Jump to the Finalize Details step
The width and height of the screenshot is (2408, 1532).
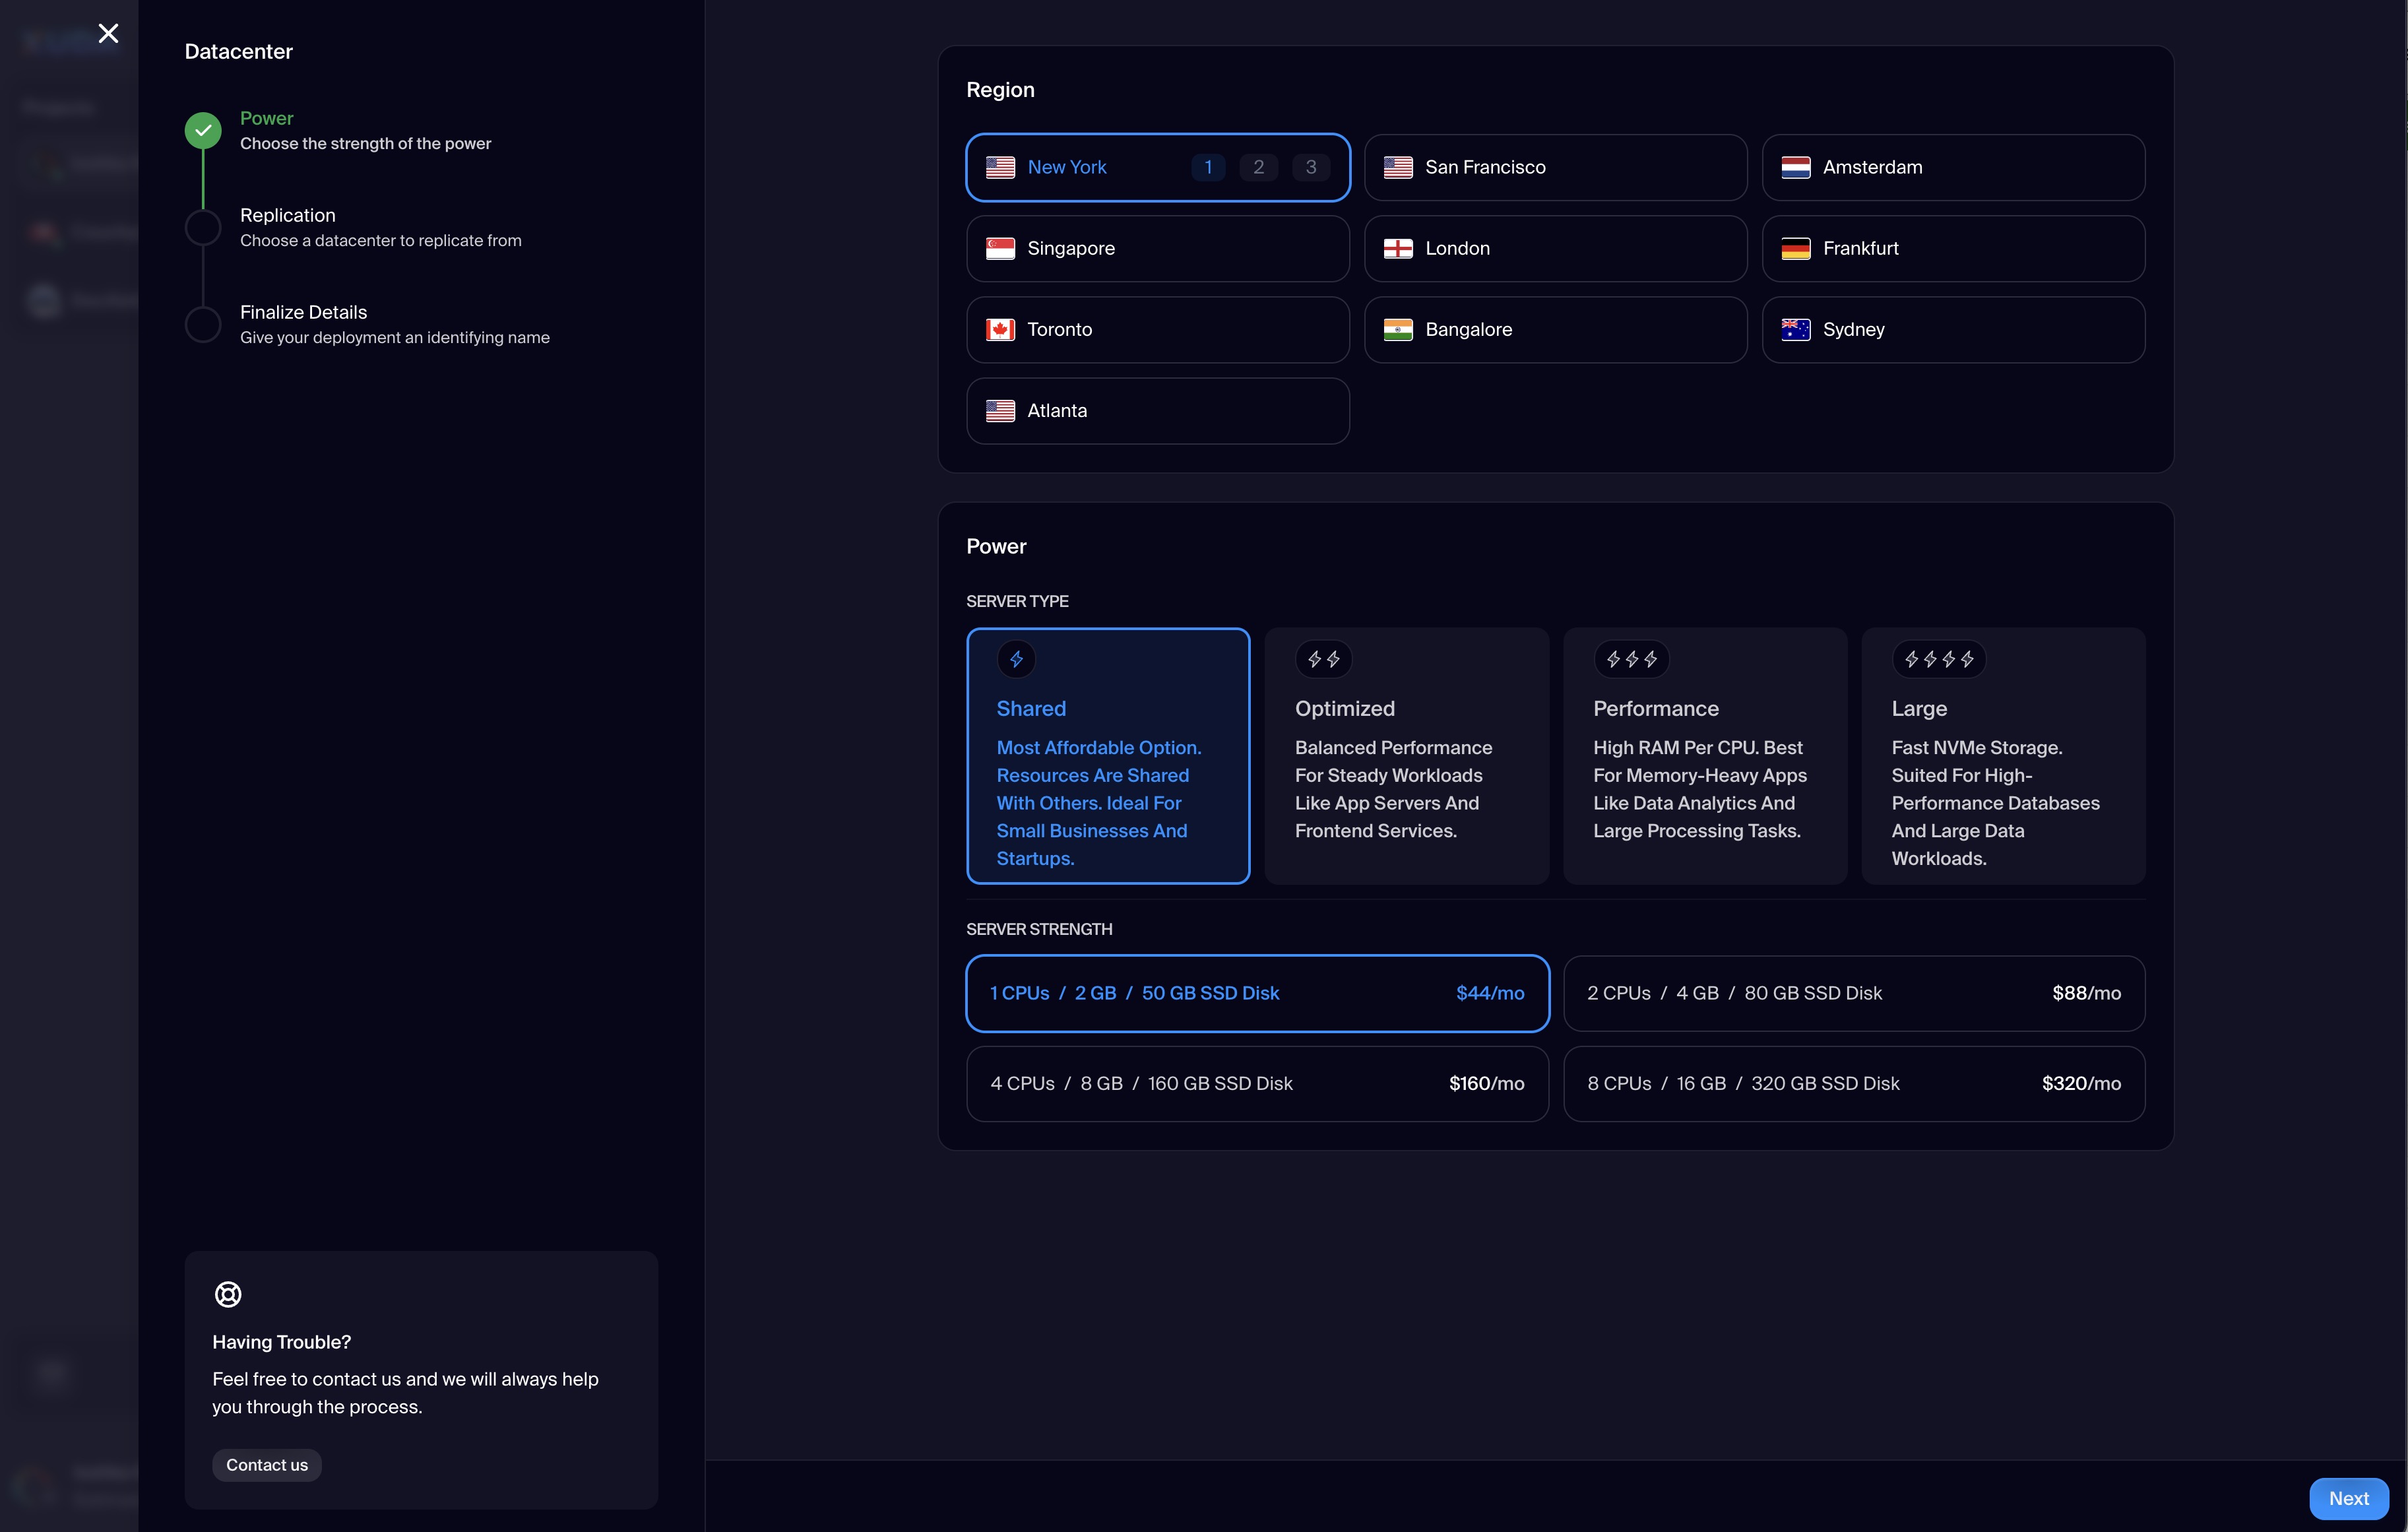(x=303, y=313)
